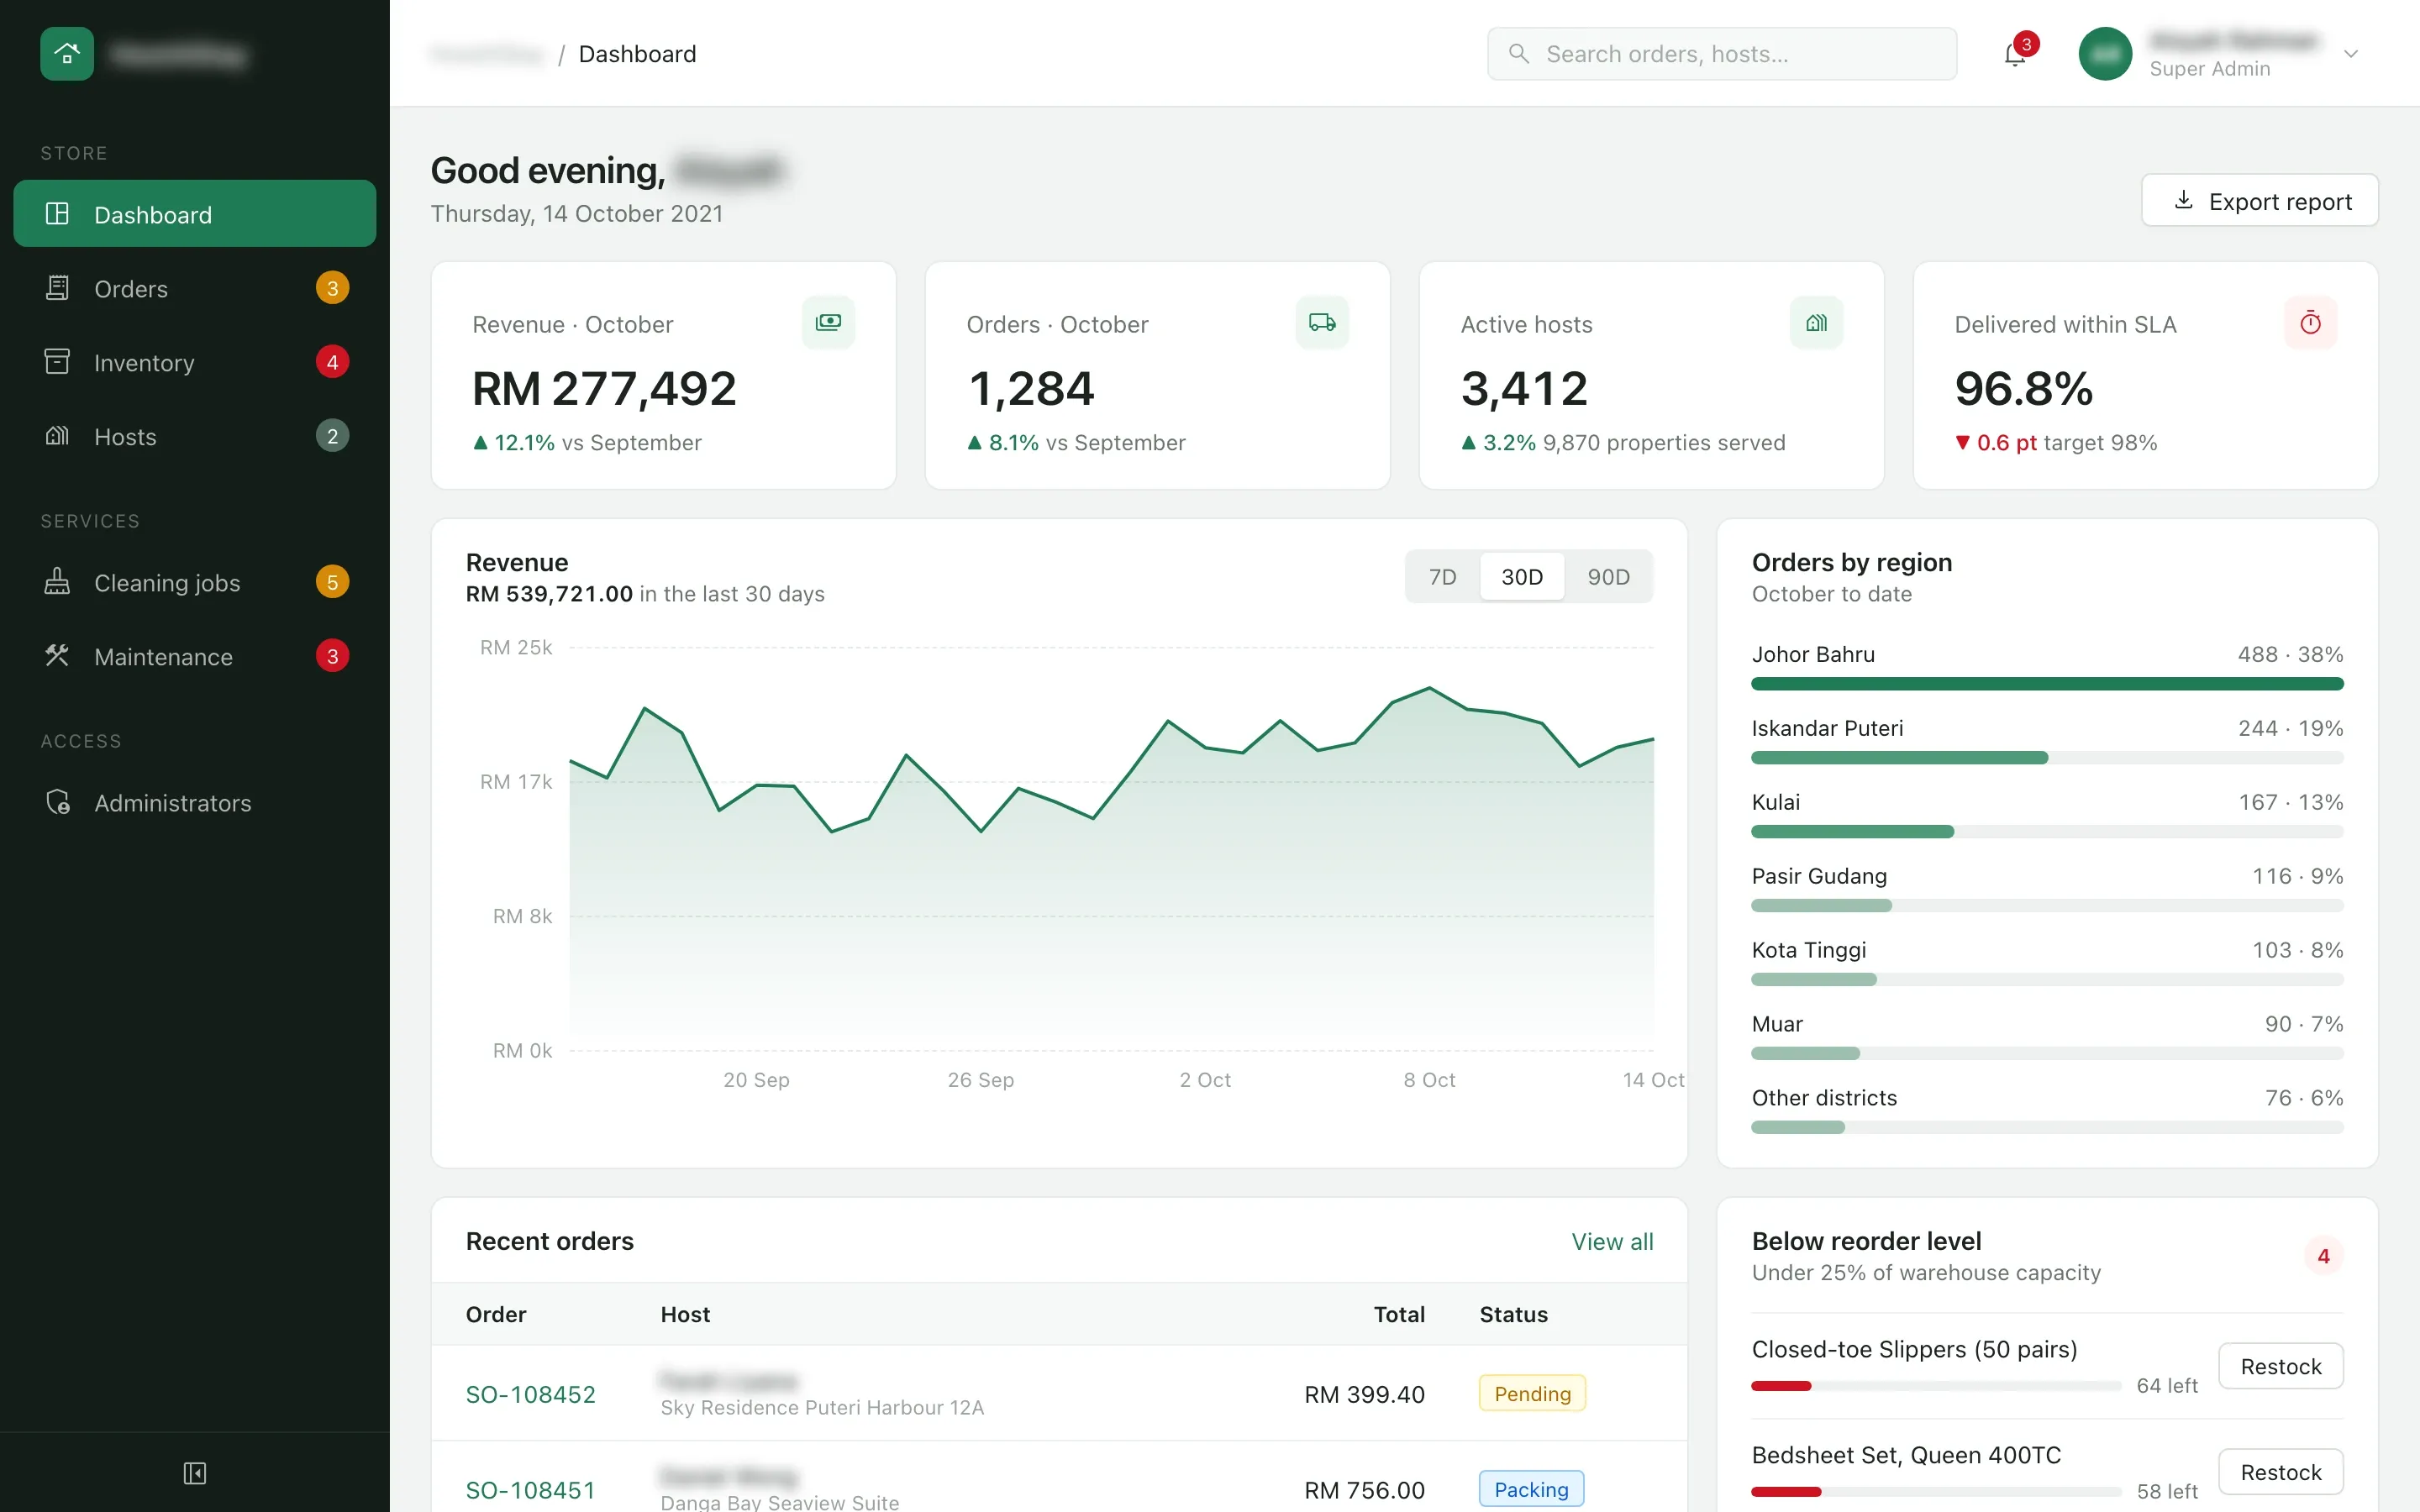Click the Active hosts building icon

1816,322
